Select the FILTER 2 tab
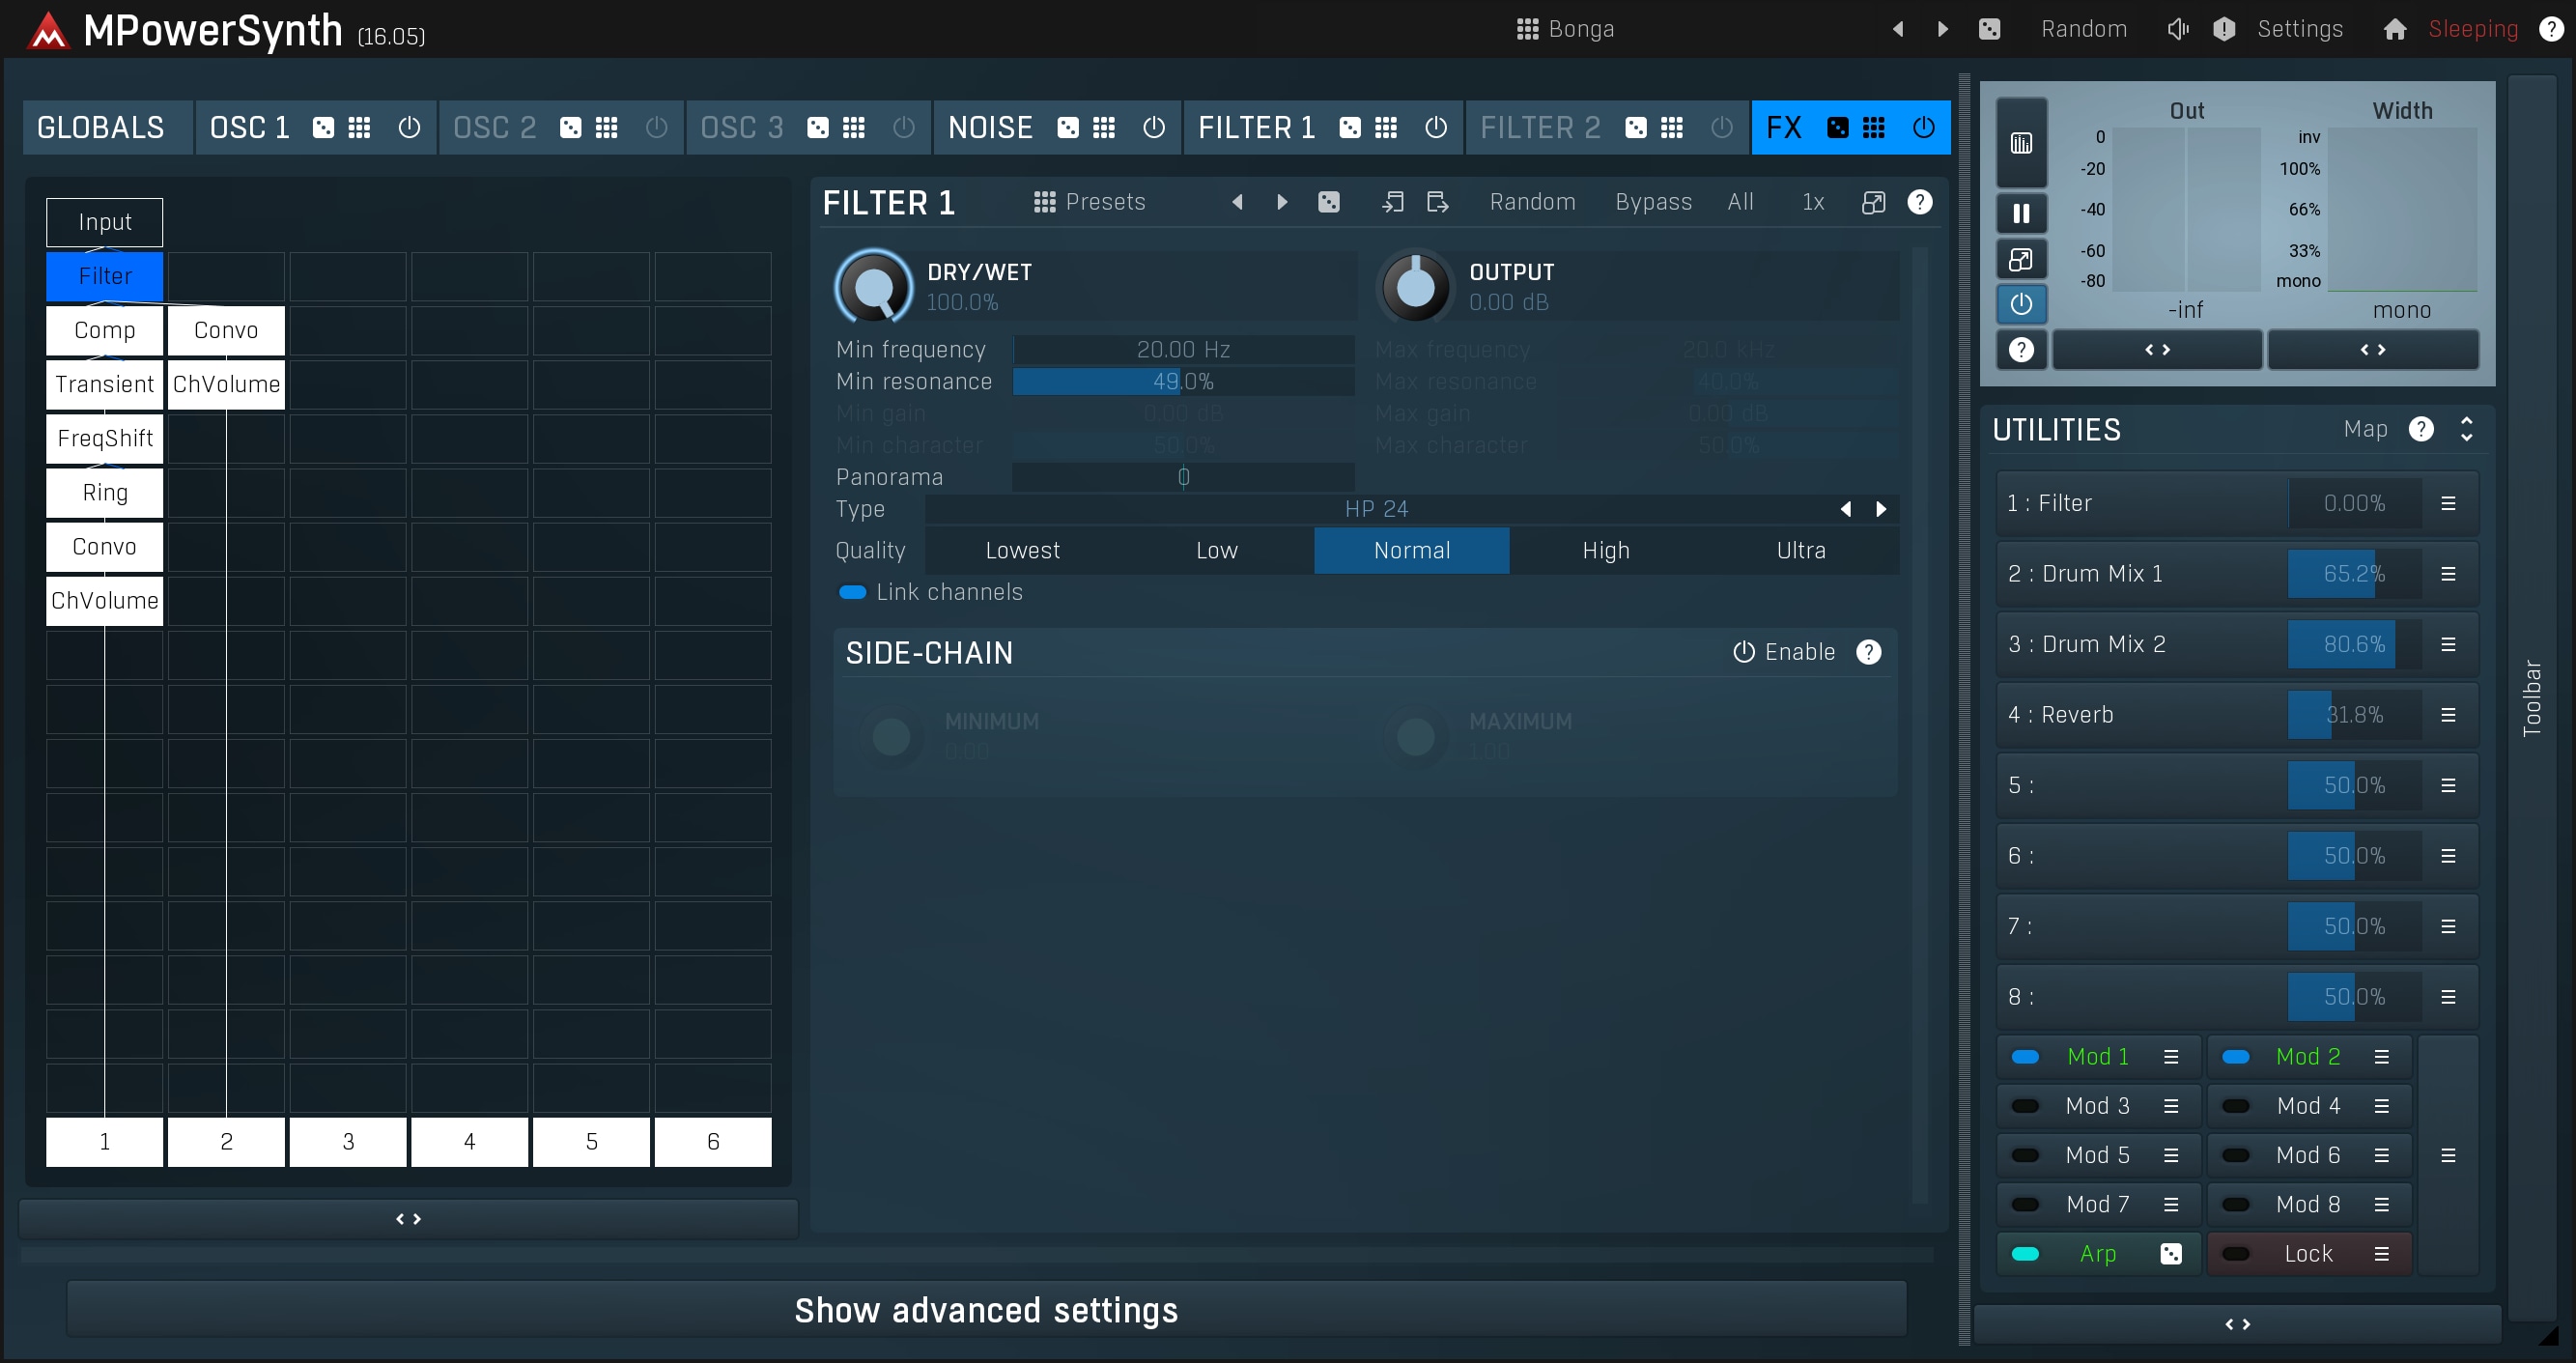 tap(1540, 127)
